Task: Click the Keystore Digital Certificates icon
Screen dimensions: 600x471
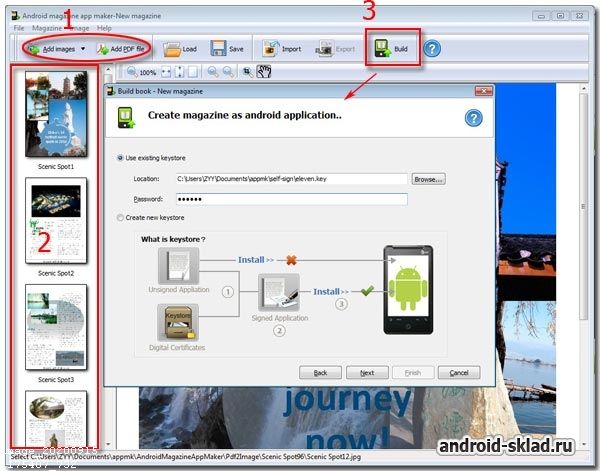Action: tap(178, 322)
